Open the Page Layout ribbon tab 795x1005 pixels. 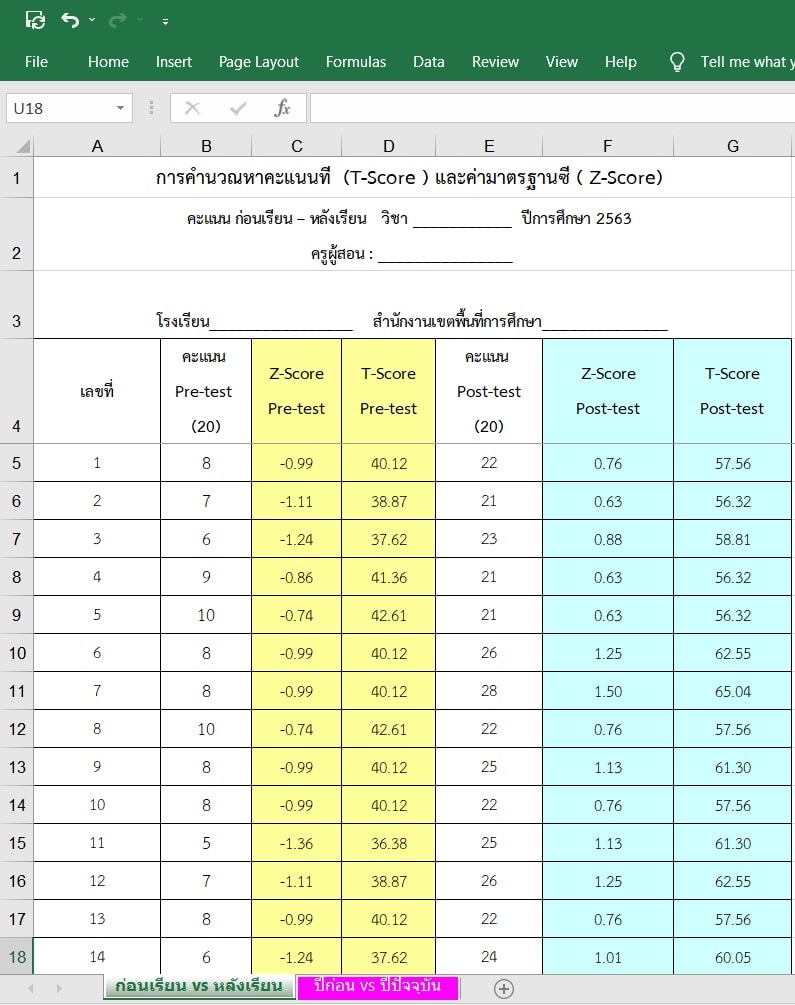[258, 62]
